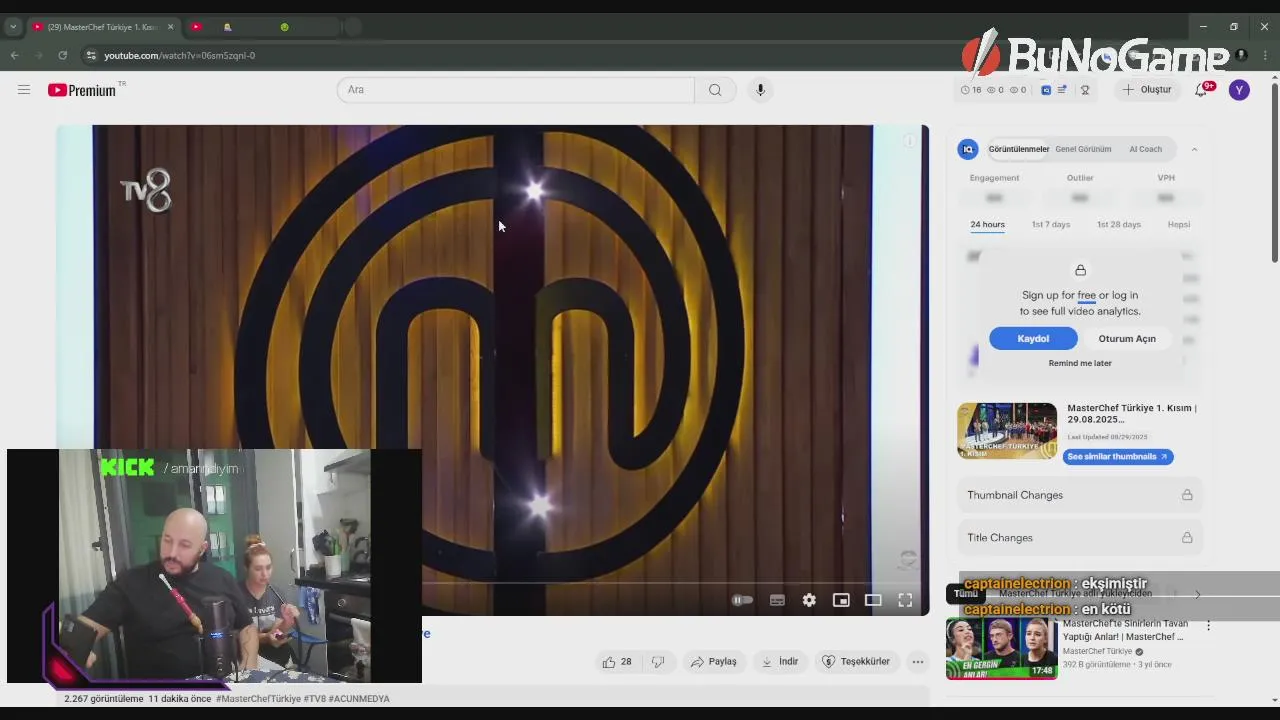Select the 24 hours period tab
Screen dimensions: 1280x720
click(x=987, y=225)
